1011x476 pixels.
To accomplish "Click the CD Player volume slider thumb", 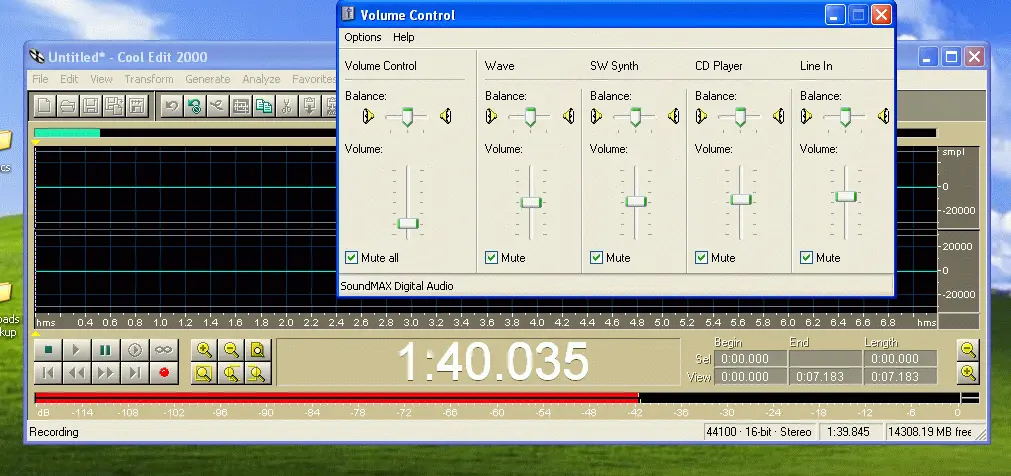I will 741,199.
